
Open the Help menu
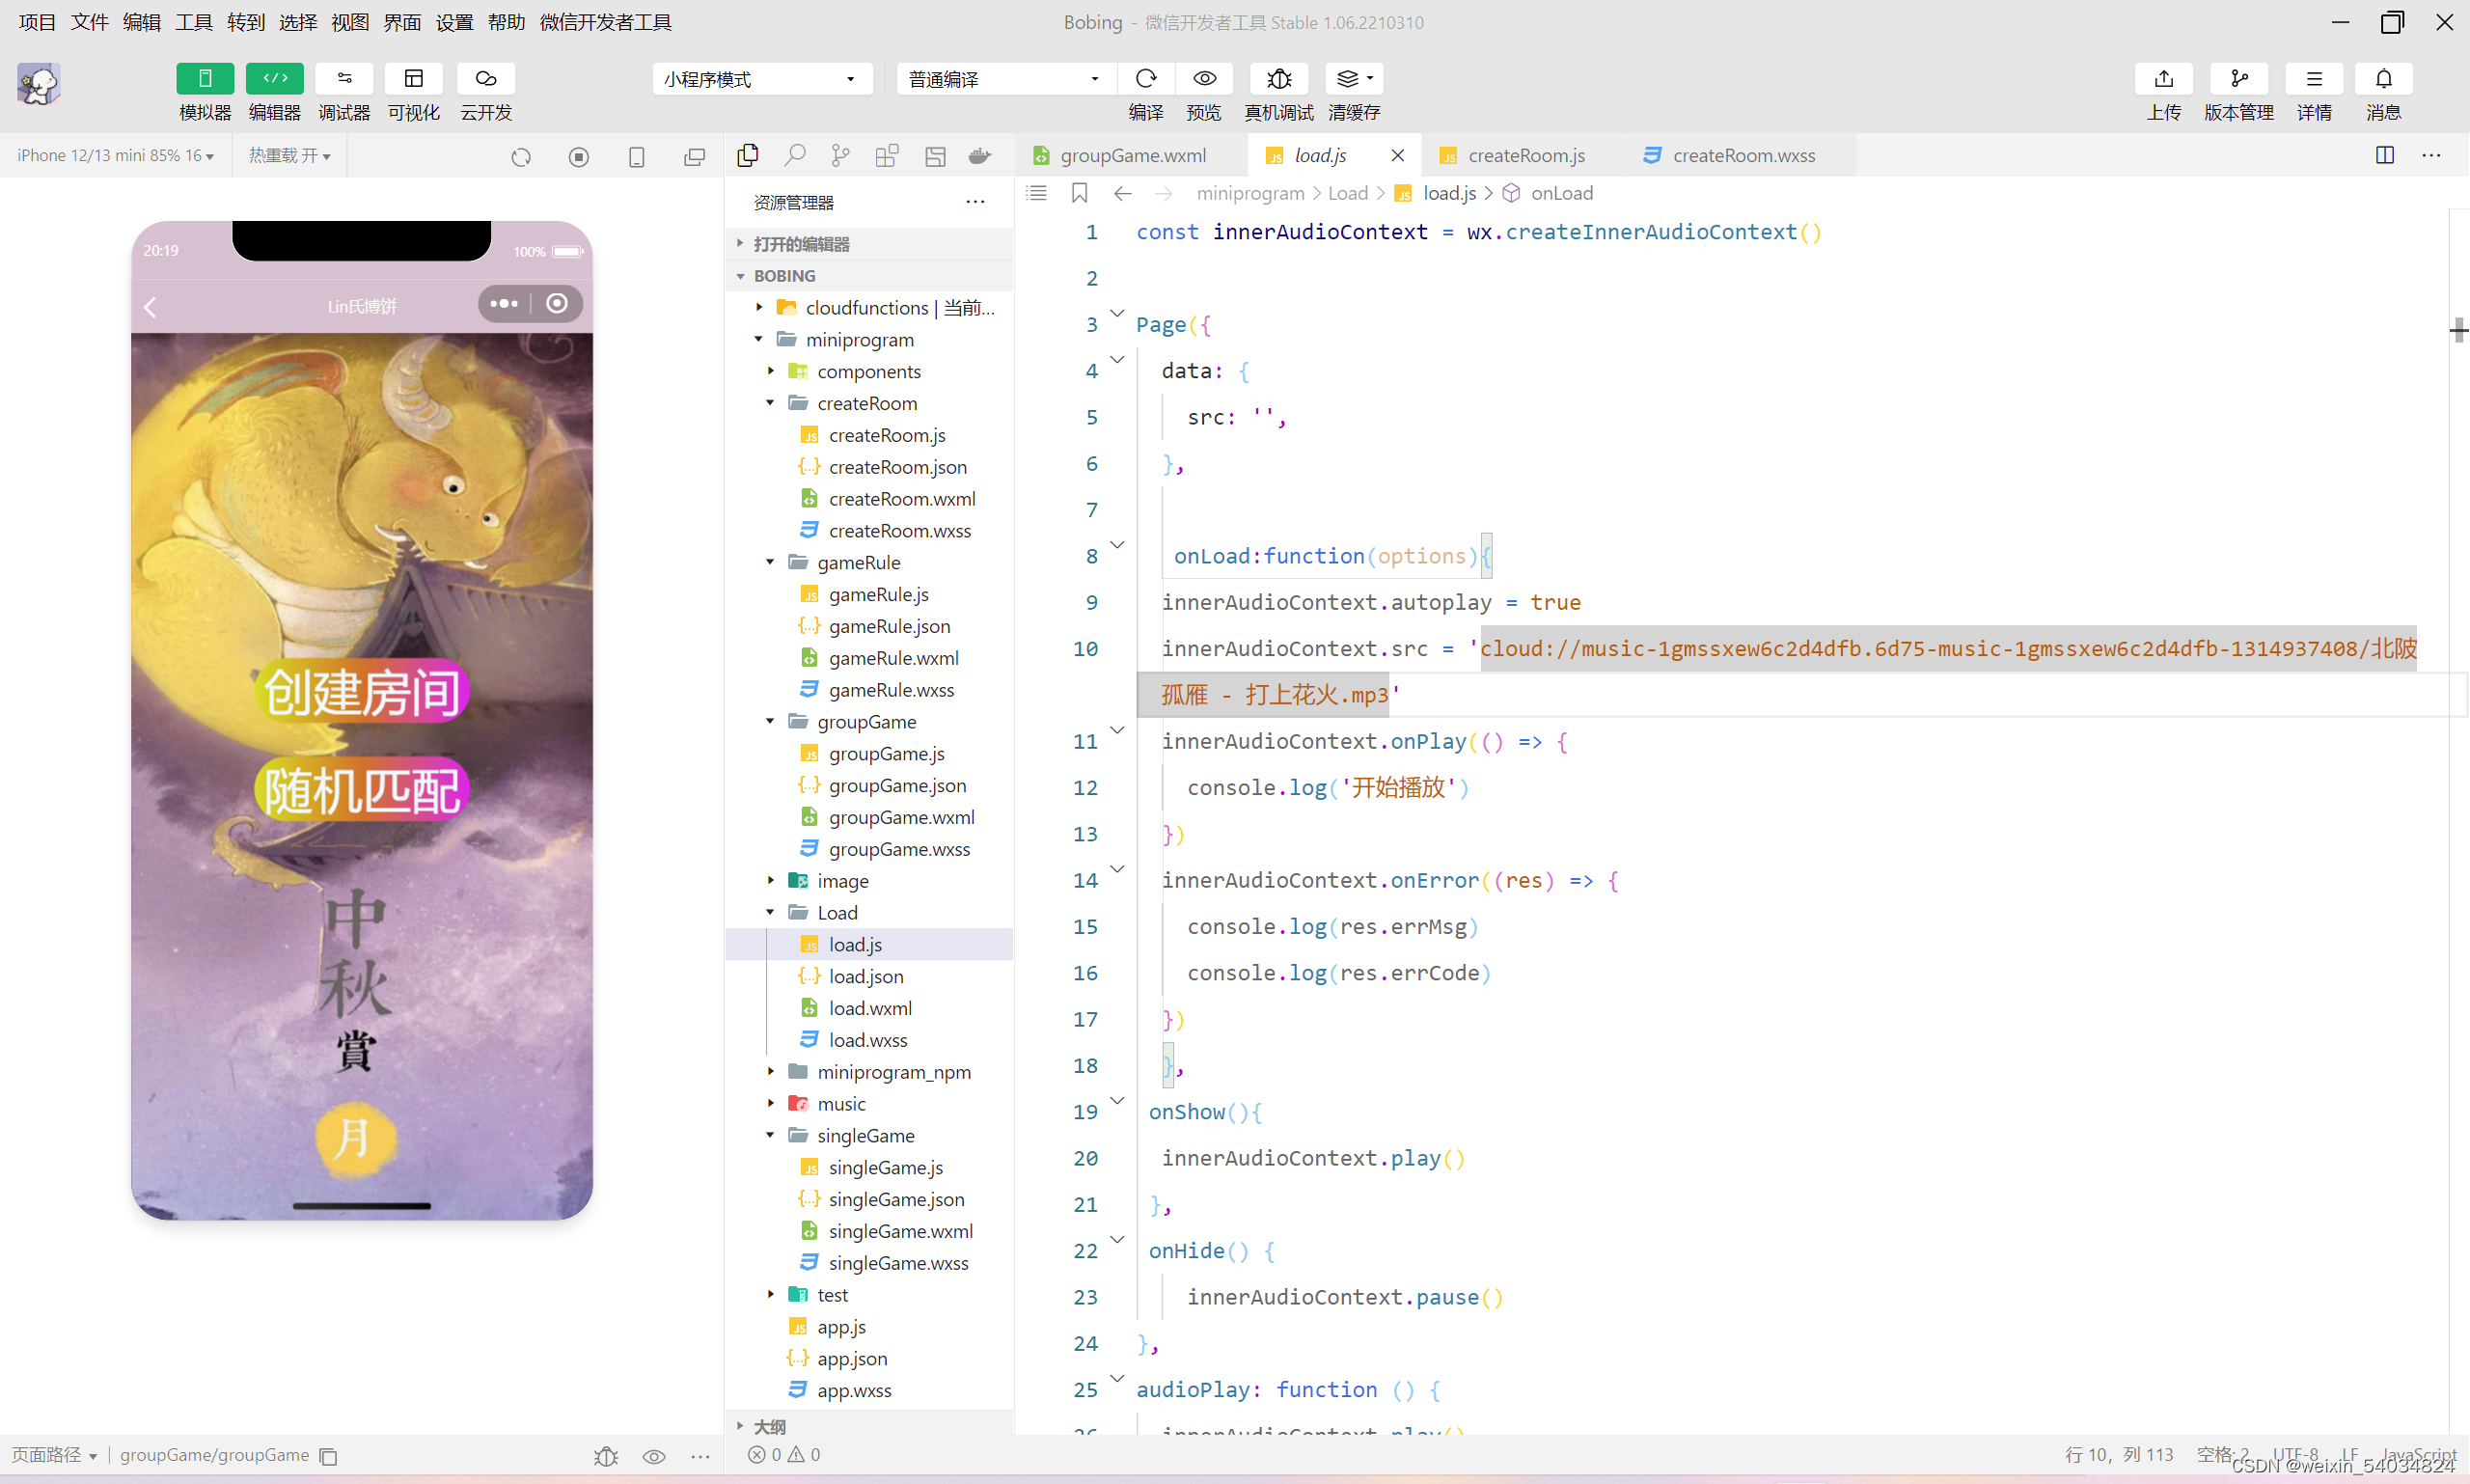pos(506,22)
